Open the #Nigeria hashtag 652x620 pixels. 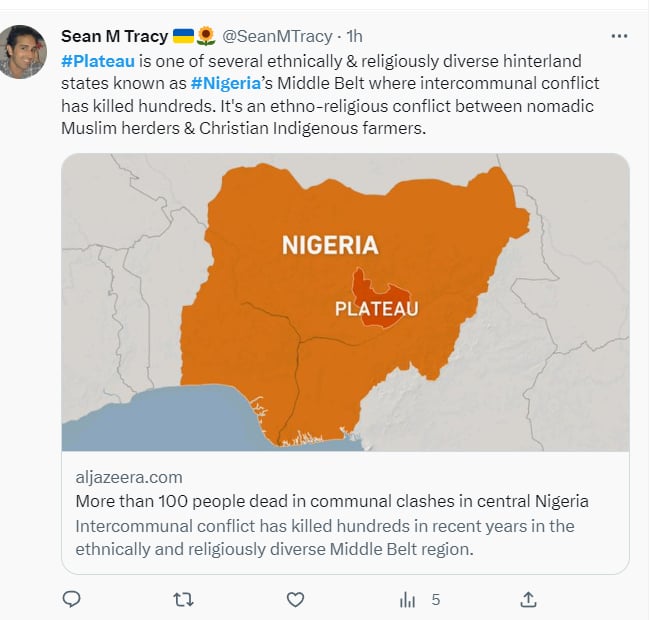click(225, 84)
